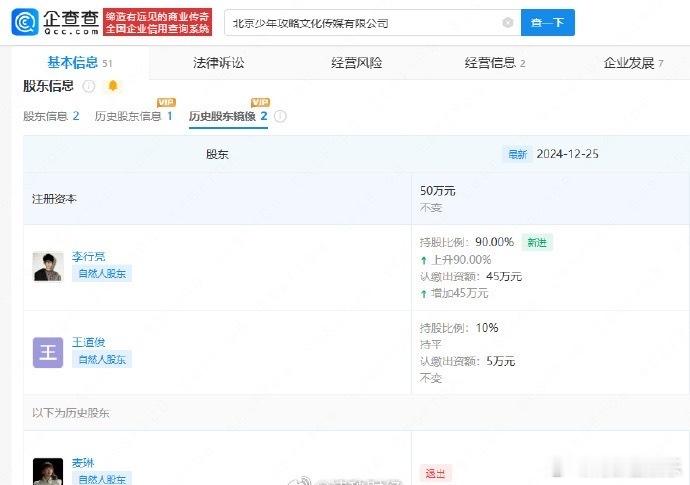Click the 查一下 search button
This screenshot has width=690, height=485.
(x=547, y=22)
